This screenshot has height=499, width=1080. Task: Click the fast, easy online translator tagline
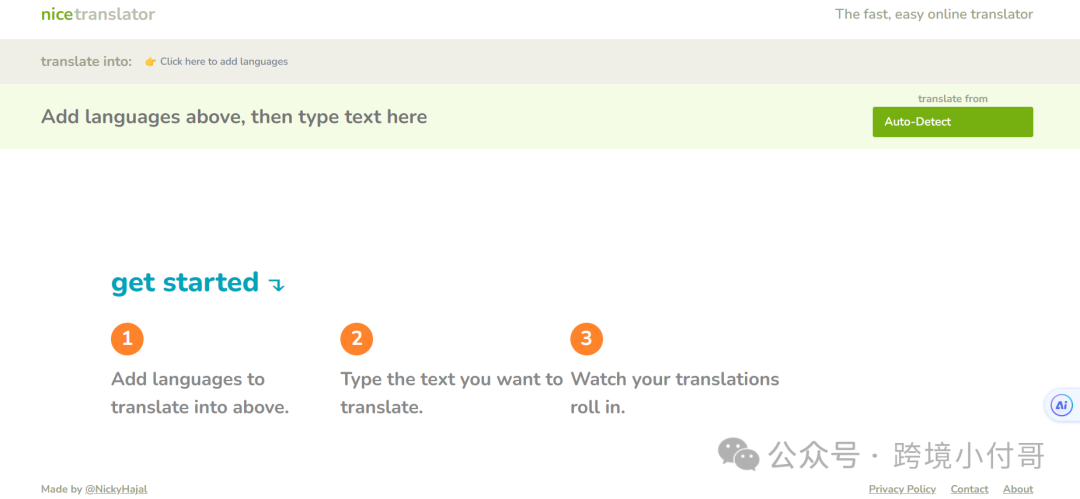click(x=934, y=14)
